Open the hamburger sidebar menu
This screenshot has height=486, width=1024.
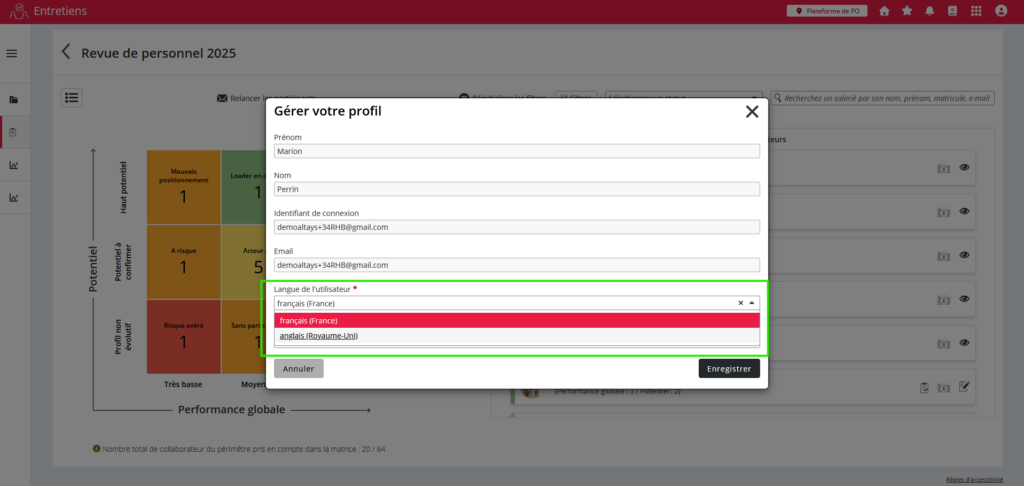[x=12, y=53]
